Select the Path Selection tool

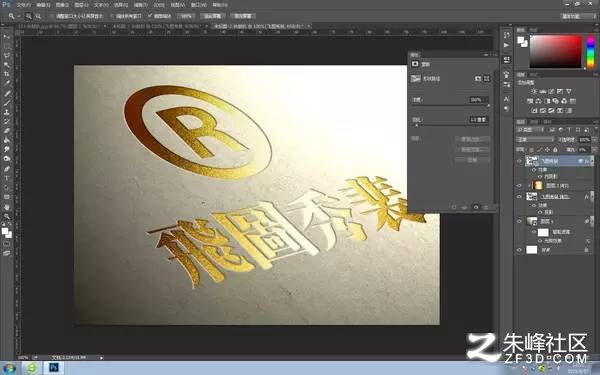(7, 188)
